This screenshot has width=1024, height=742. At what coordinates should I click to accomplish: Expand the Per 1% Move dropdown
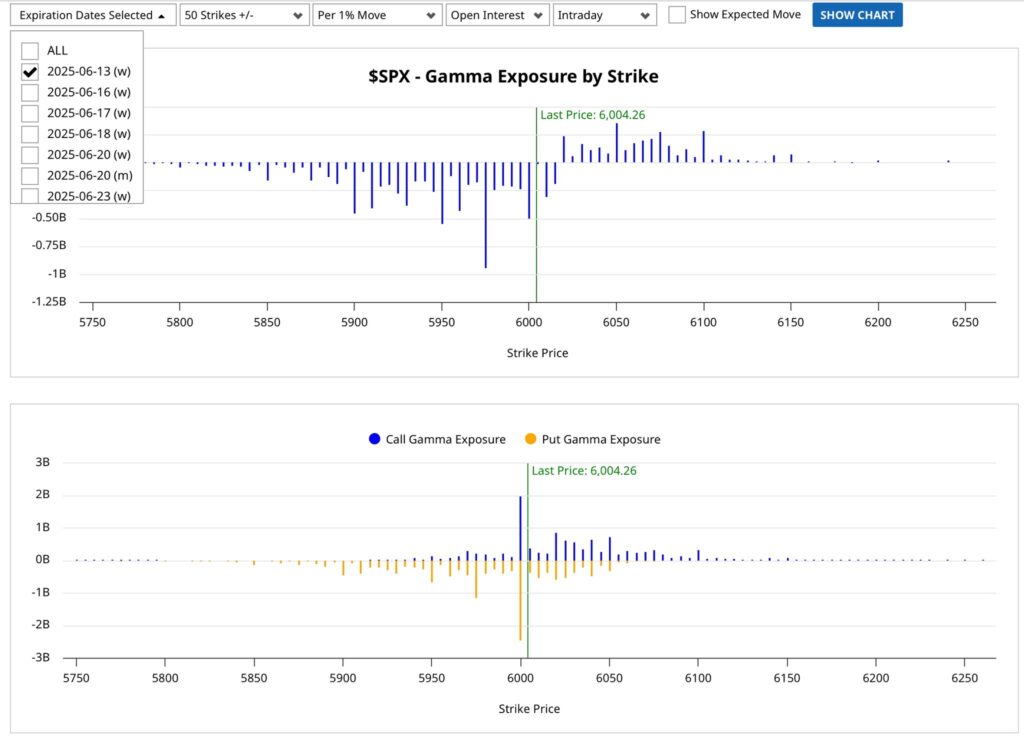pos(377,16)
